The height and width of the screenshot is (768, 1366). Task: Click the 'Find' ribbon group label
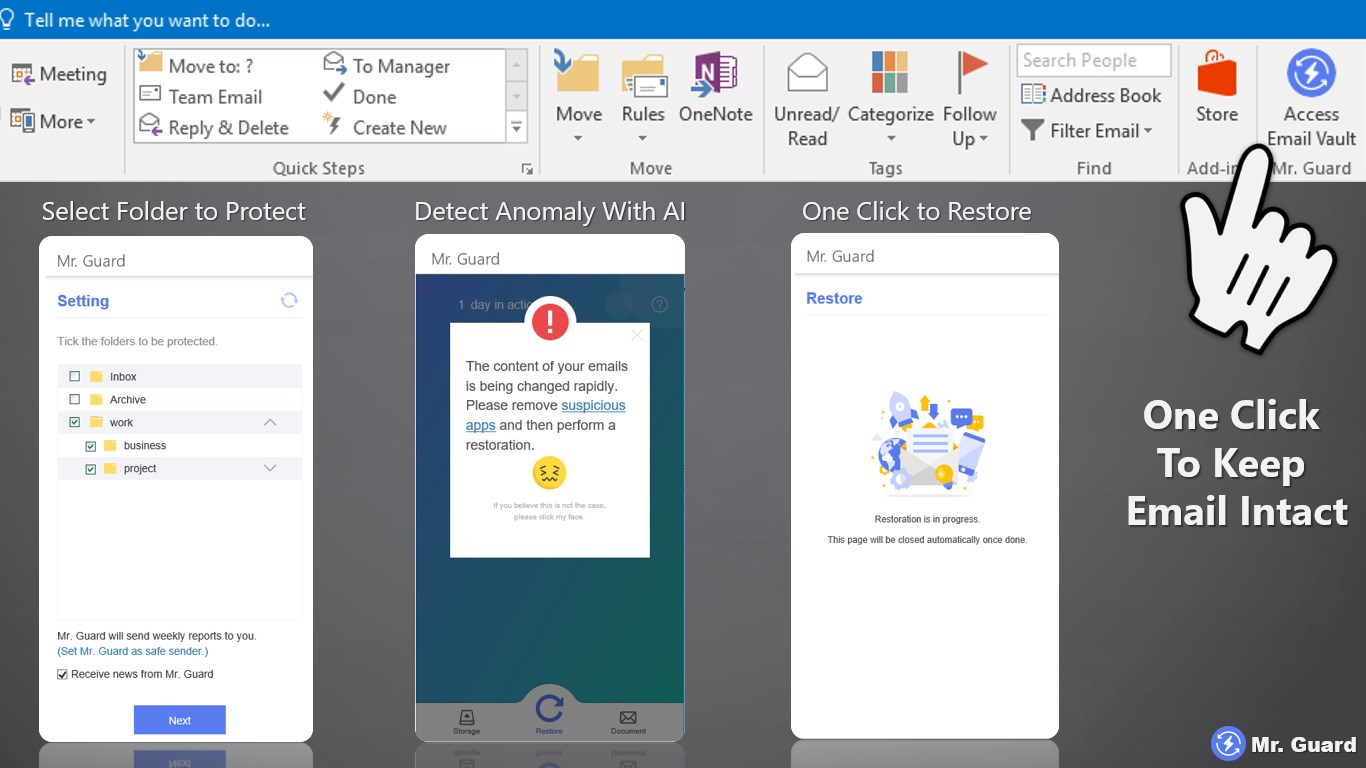[1094, 168]
